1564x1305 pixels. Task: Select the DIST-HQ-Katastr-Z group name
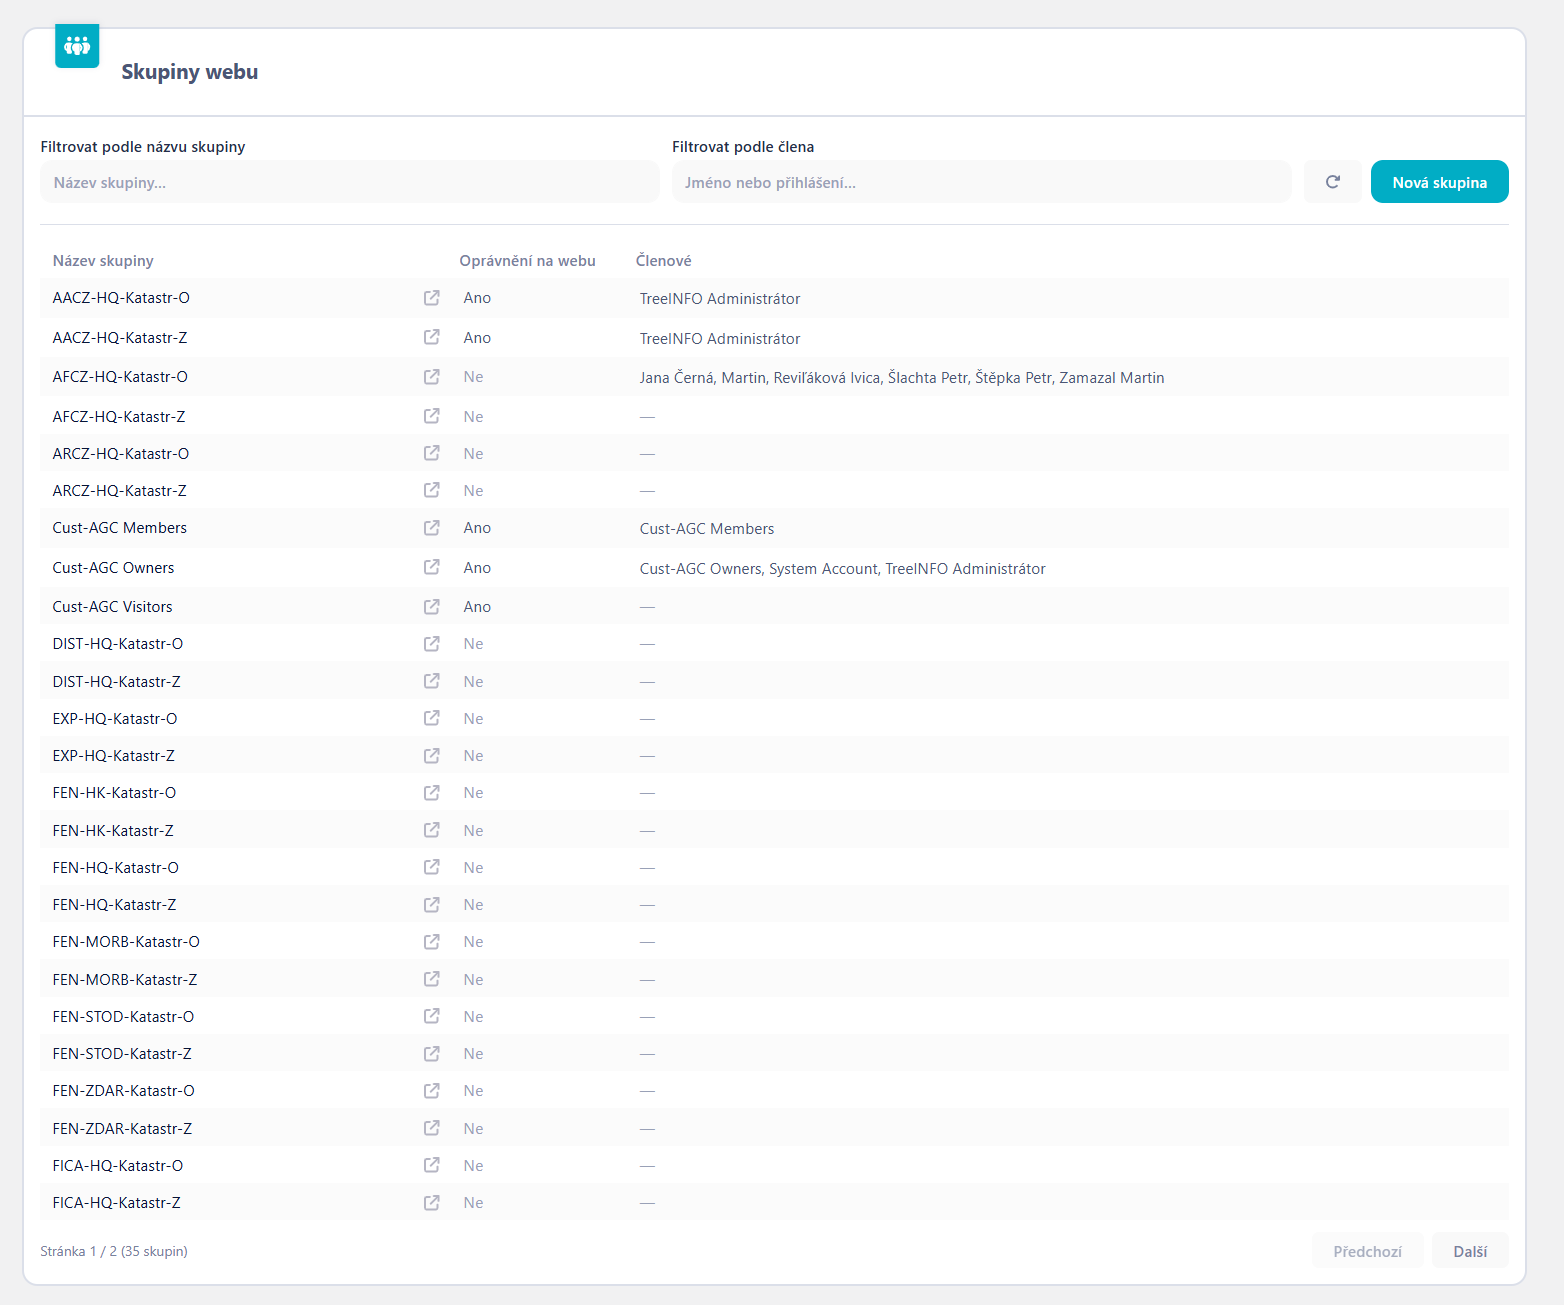(x=116, y=682)
